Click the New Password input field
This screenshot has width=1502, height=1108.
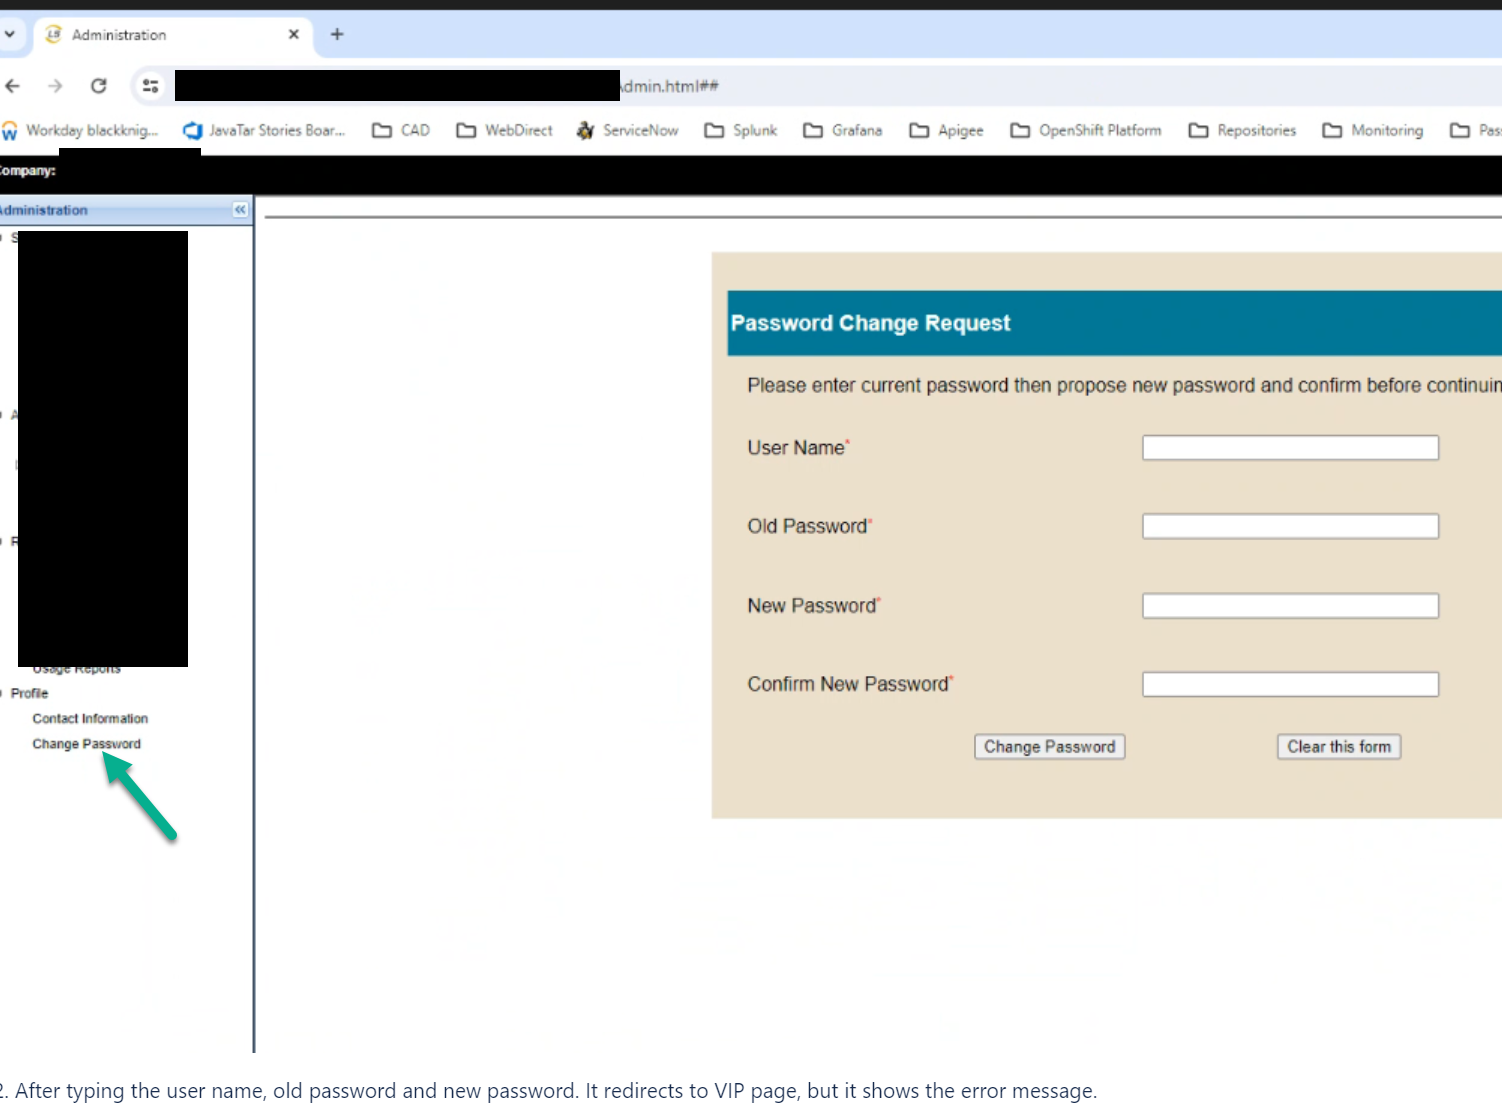click(x=1290, y=605)
